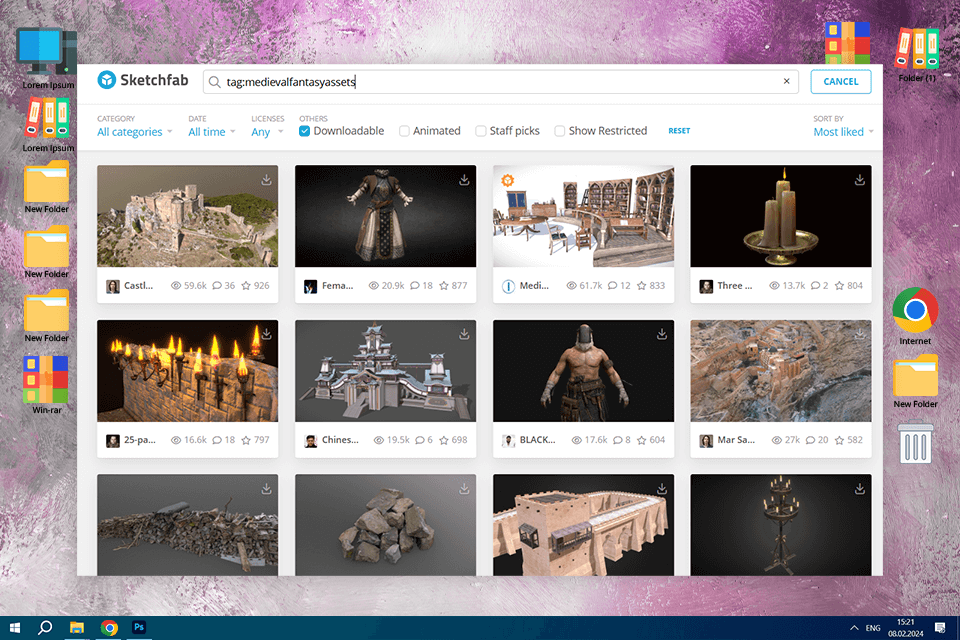The height and width of the screenshot is (640, 960).
Task: Download the 25-pa... torches model via its icon
Action: point(266,334)
